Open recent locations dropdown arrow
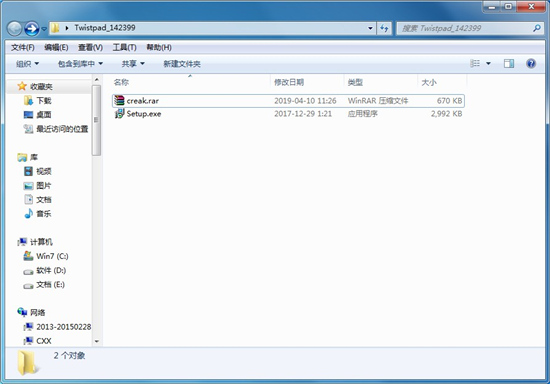Screen dimensions: 550x384 [x=44, y=29]
